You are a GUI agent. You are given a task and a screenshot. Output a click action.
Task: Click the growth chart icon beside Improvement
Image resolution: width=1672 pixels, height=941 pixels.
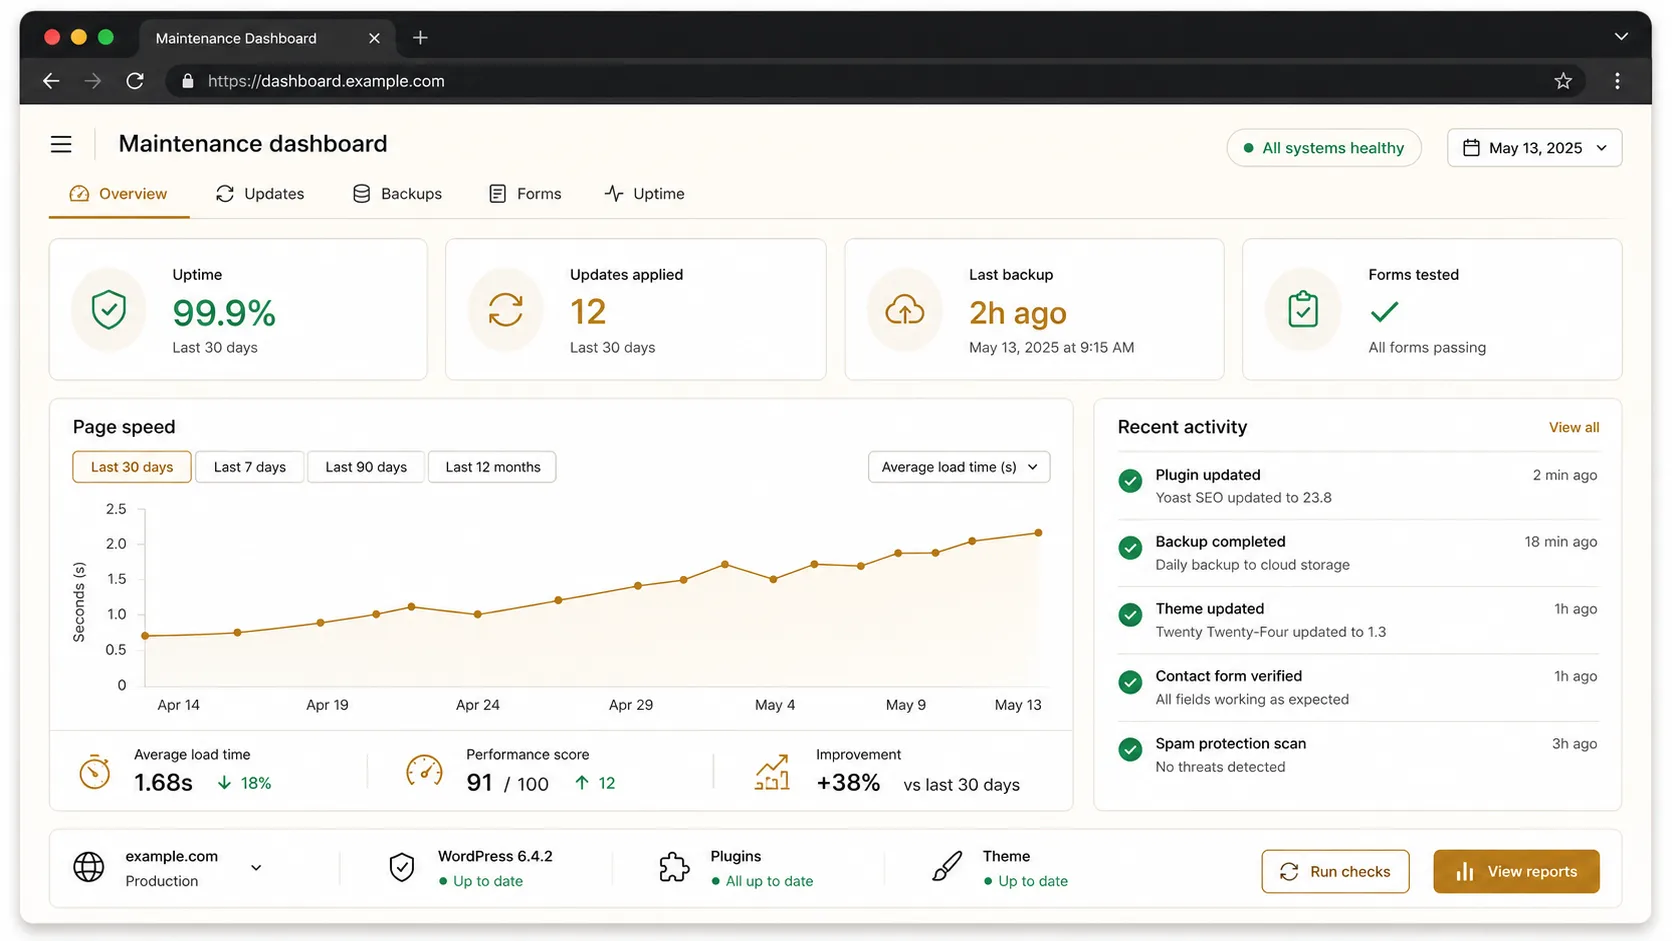(x=772, y=772)
